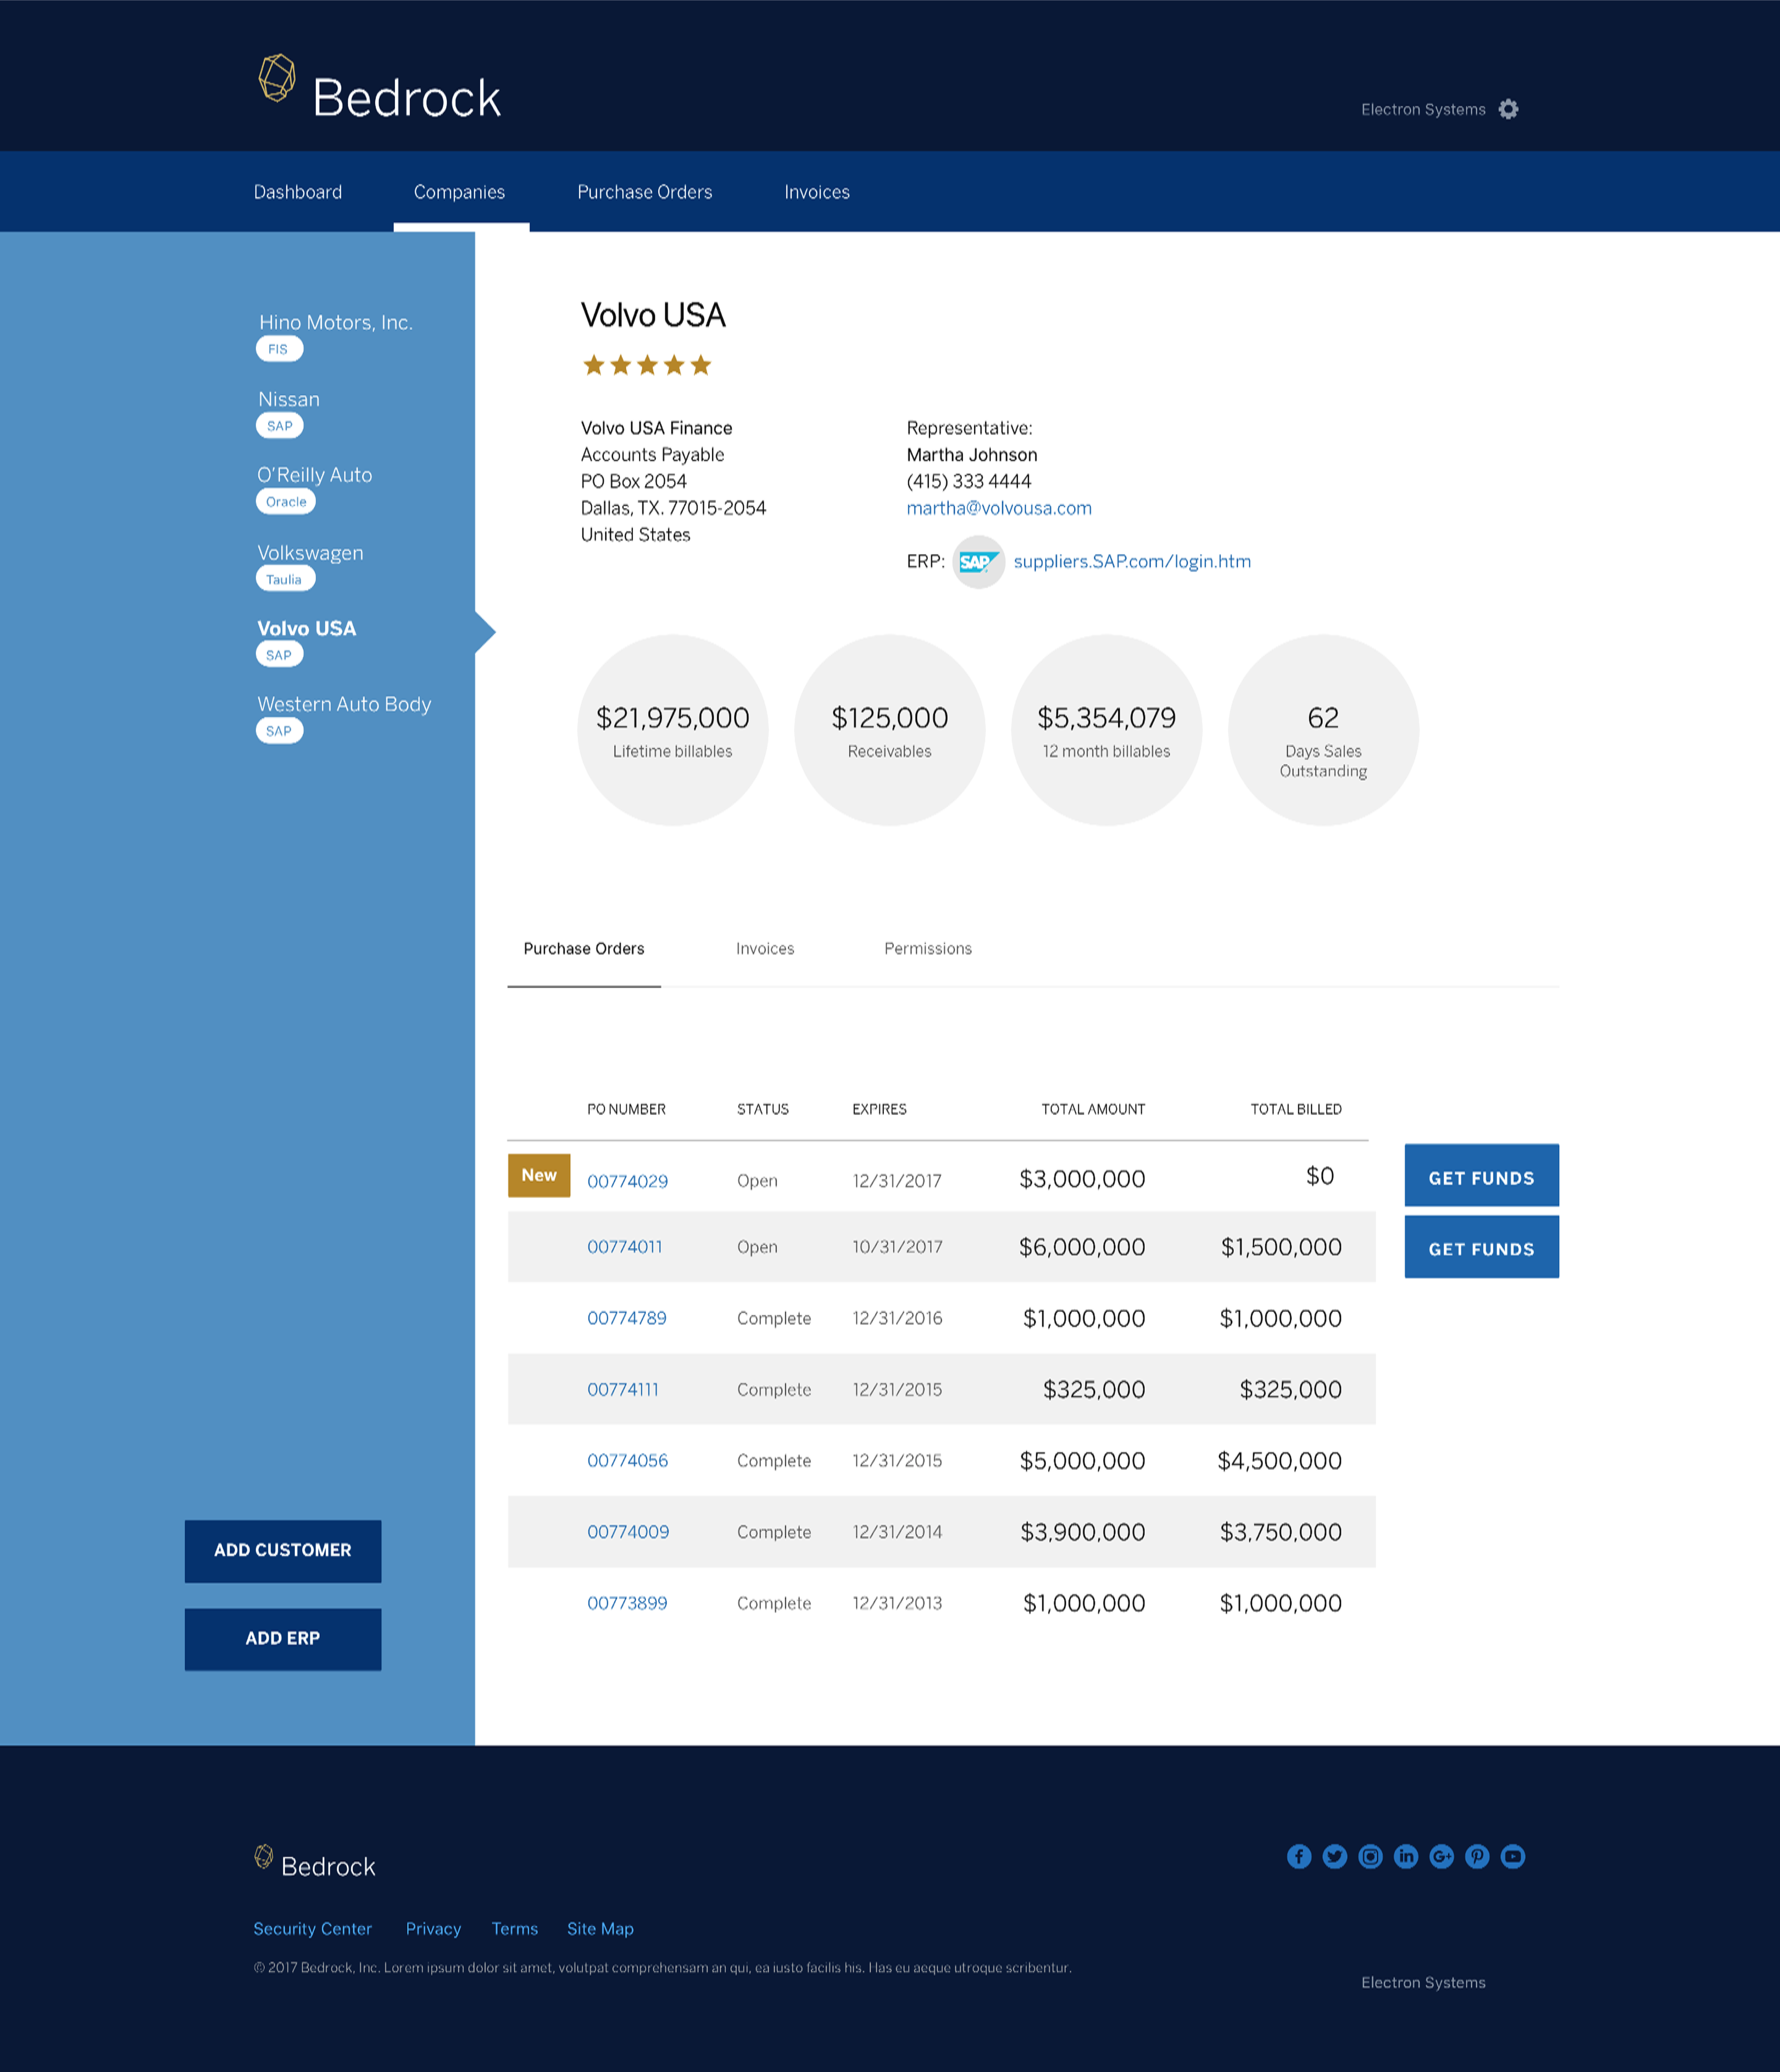Screen dimensions: 1780x2072
Task: Open martha@volvousa.com email link
Action: [x=999, y=508]
